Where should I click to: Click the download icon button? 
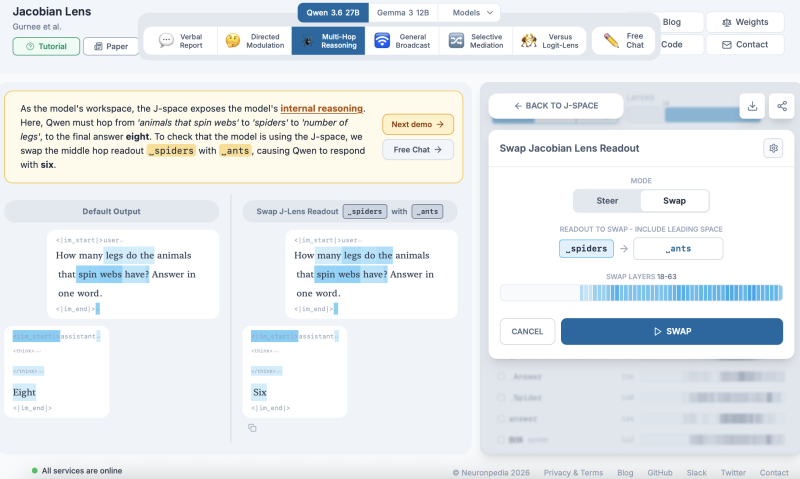tap(752, 106)
